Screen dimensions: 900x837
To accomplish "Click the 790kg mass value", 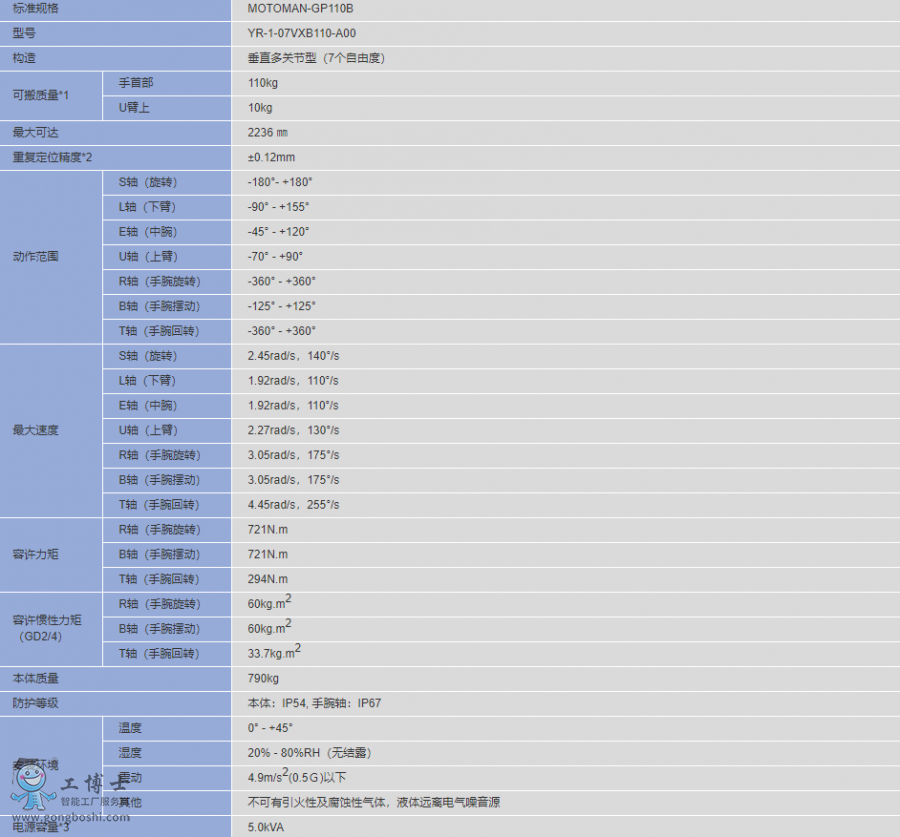I will (x=263, y=678).
